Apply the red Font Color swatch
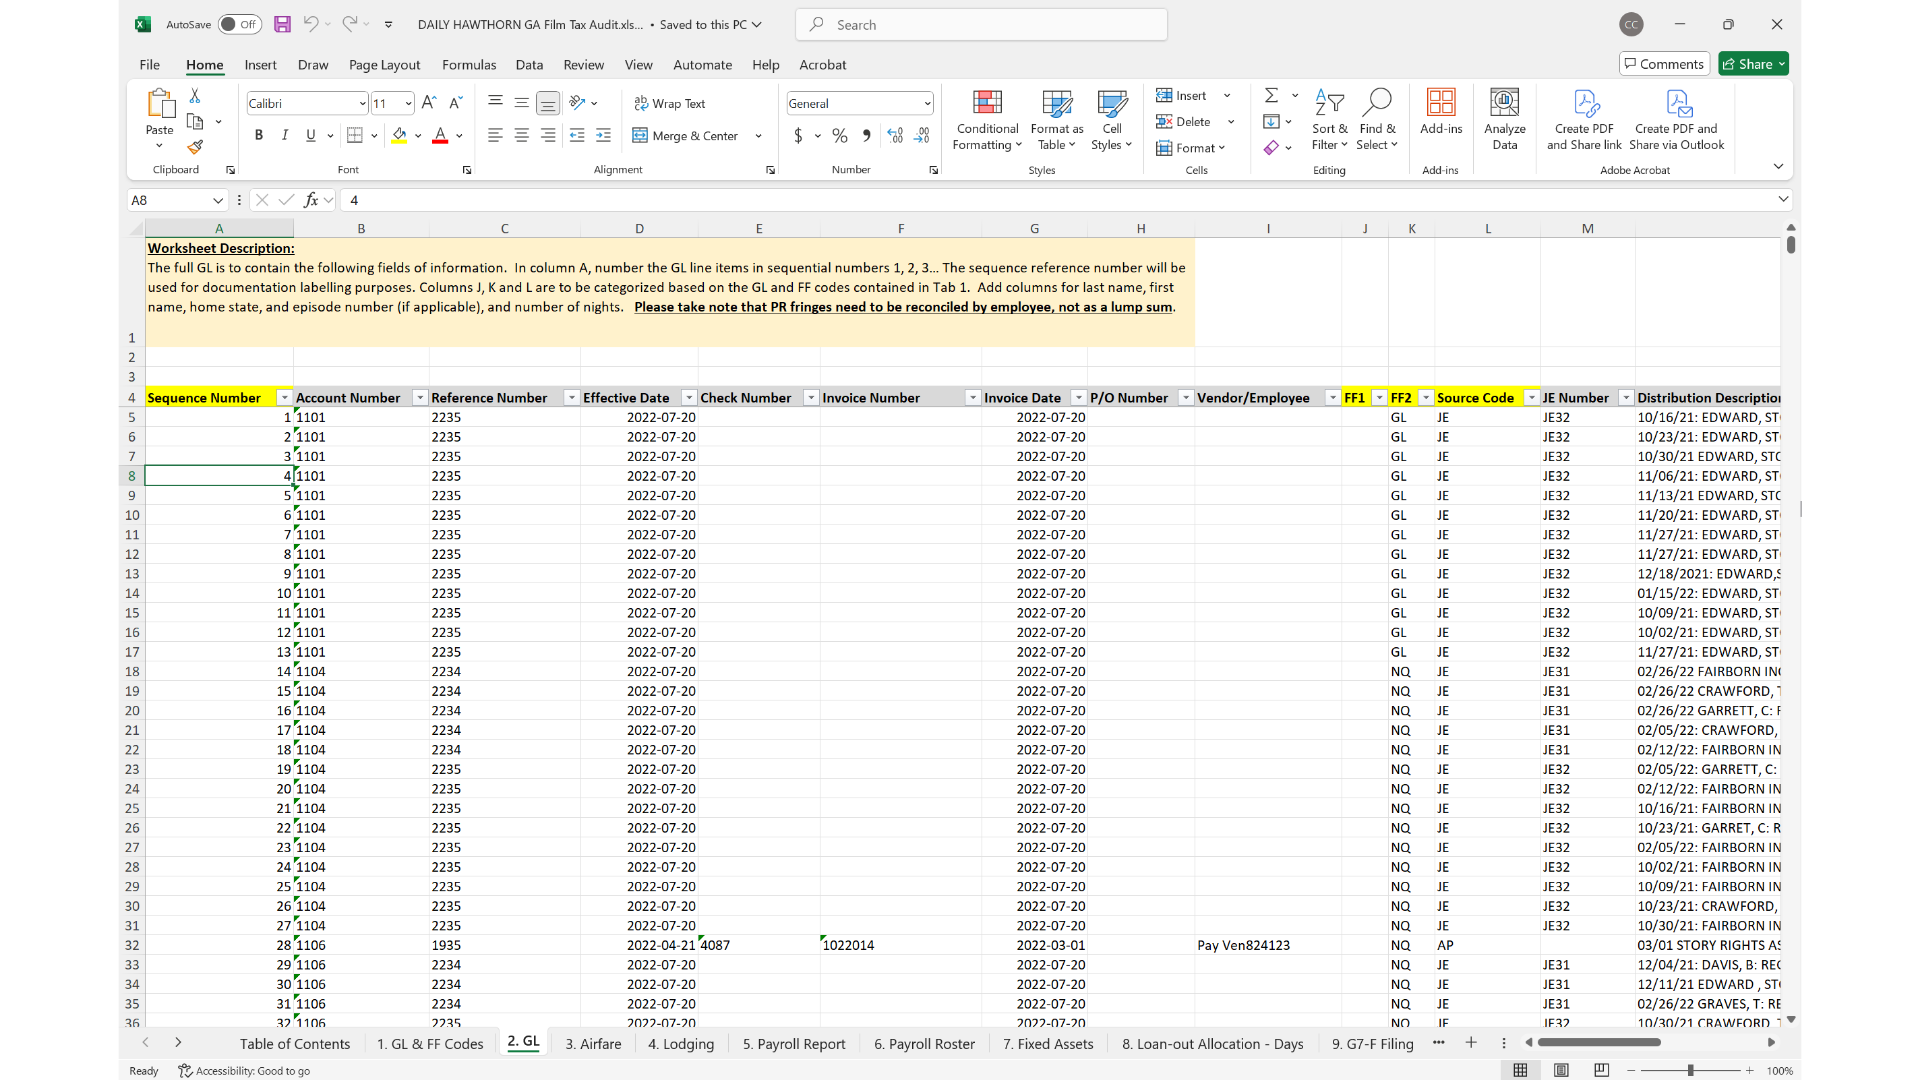The image size is (1920, 1080). [x=440, y=135]
